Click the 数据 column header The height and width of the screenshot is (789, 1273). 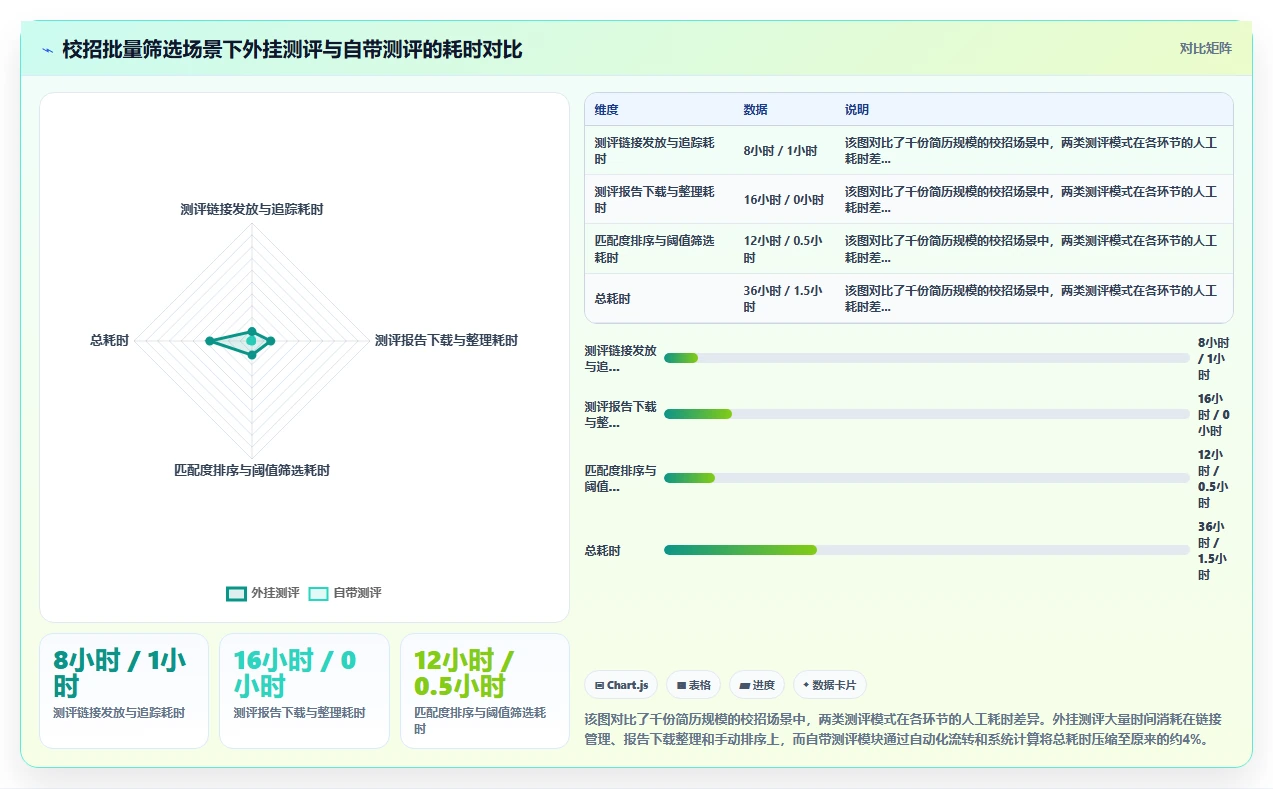tap(755, 110)
